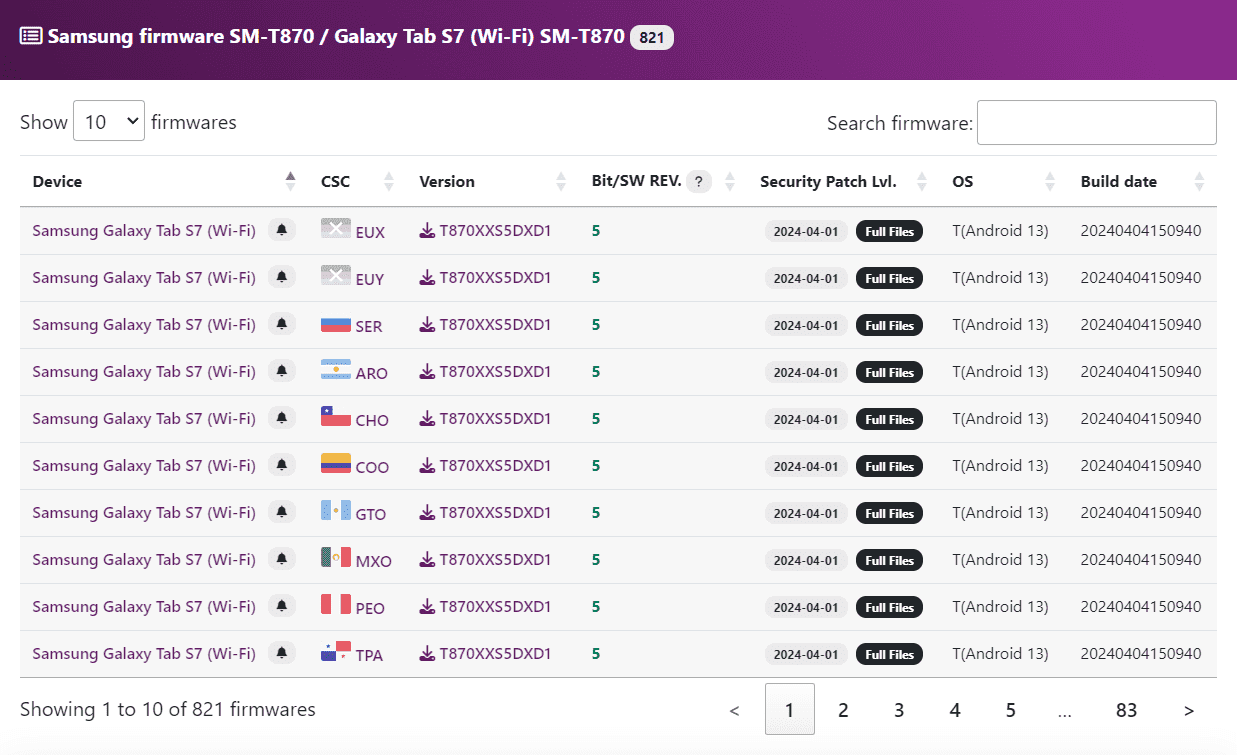The width and height of the screenshot is (1237, 755).
Task: Open the Show firmwares count dropdown
Action: point(109,122)
